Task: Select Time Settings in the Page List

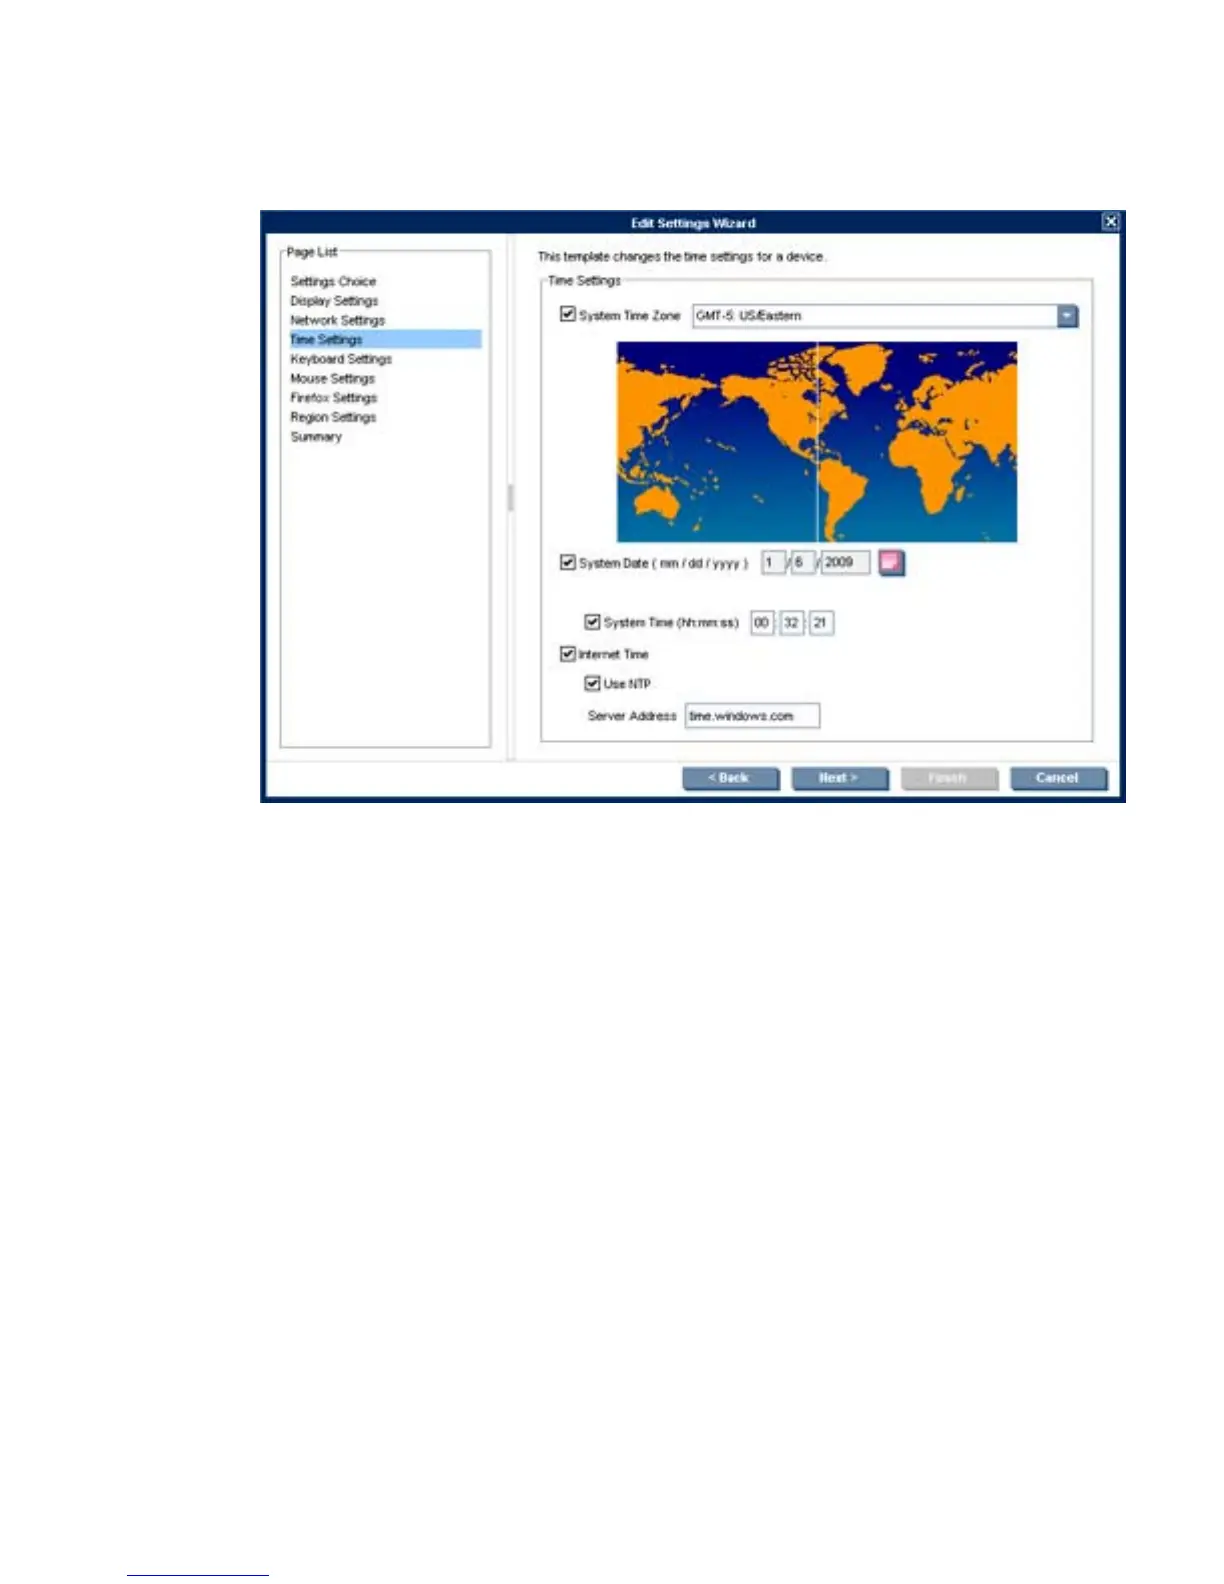Action: (x=385, y=339)
